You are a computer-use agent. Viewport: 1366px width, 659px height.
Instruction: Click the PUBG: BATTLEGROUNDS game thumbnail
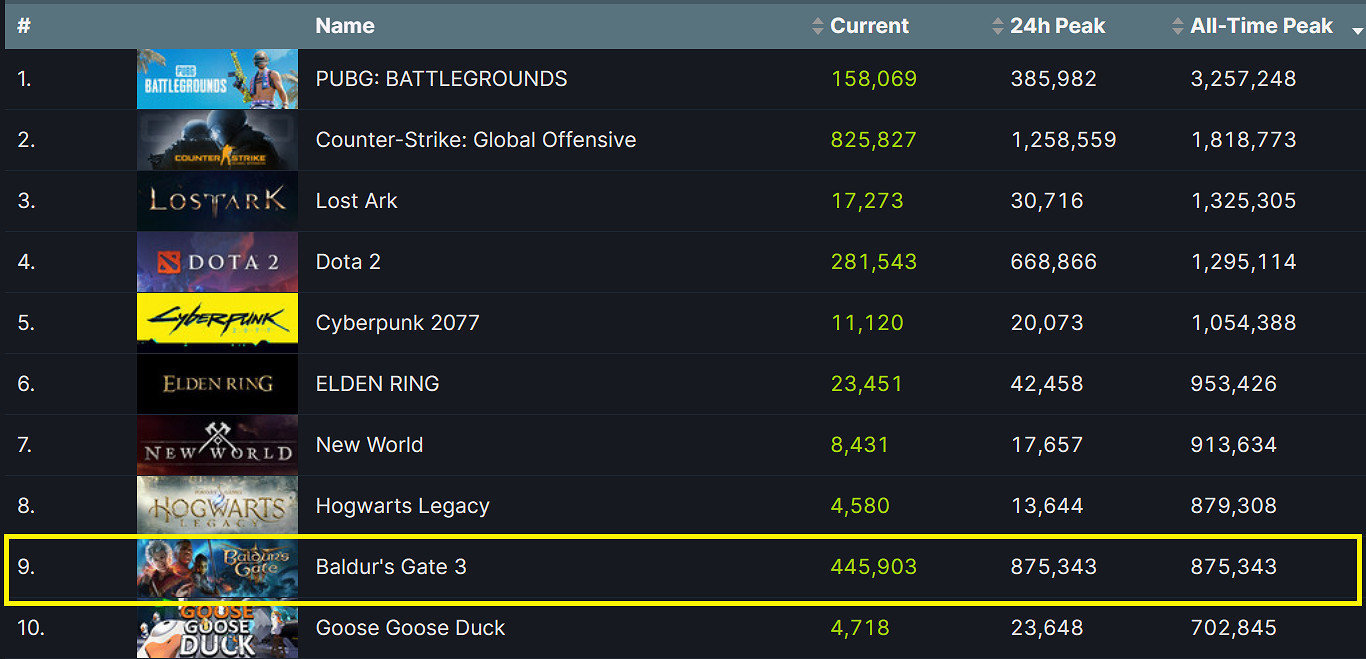click(x=217, y=79)
